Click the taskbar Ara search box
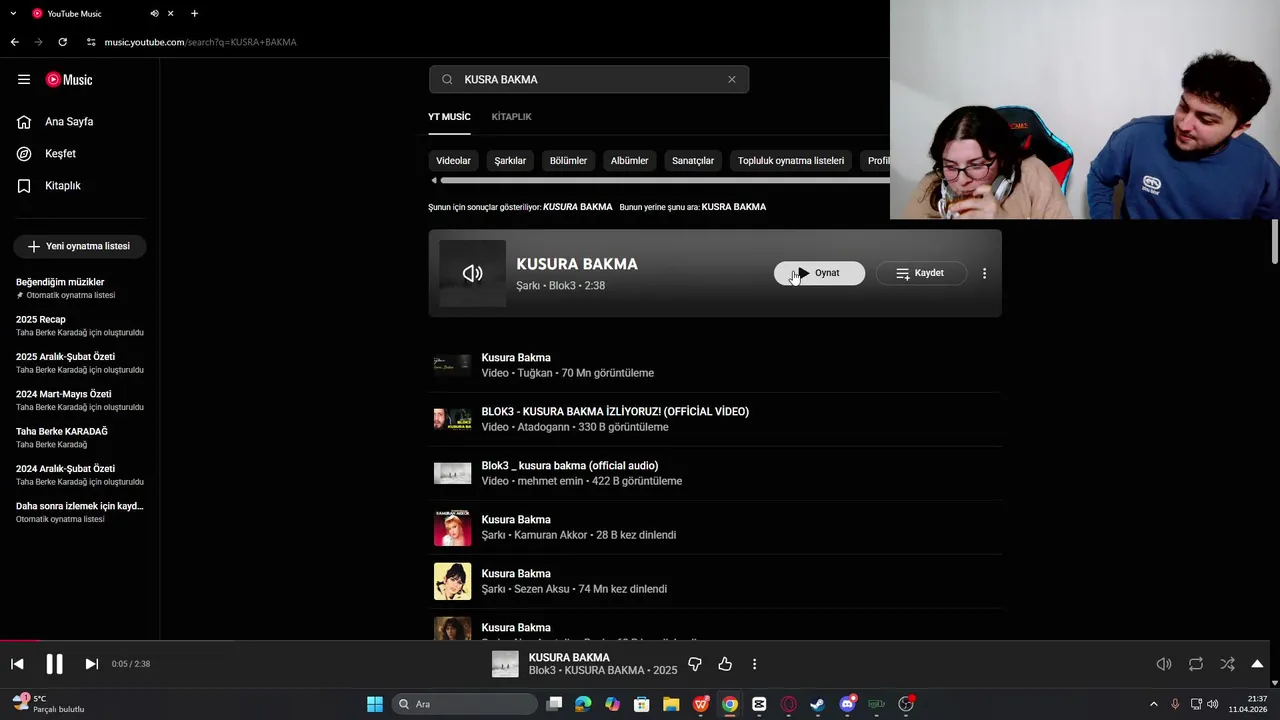This screenshot has height=720, width=1280. pos(463,704)
